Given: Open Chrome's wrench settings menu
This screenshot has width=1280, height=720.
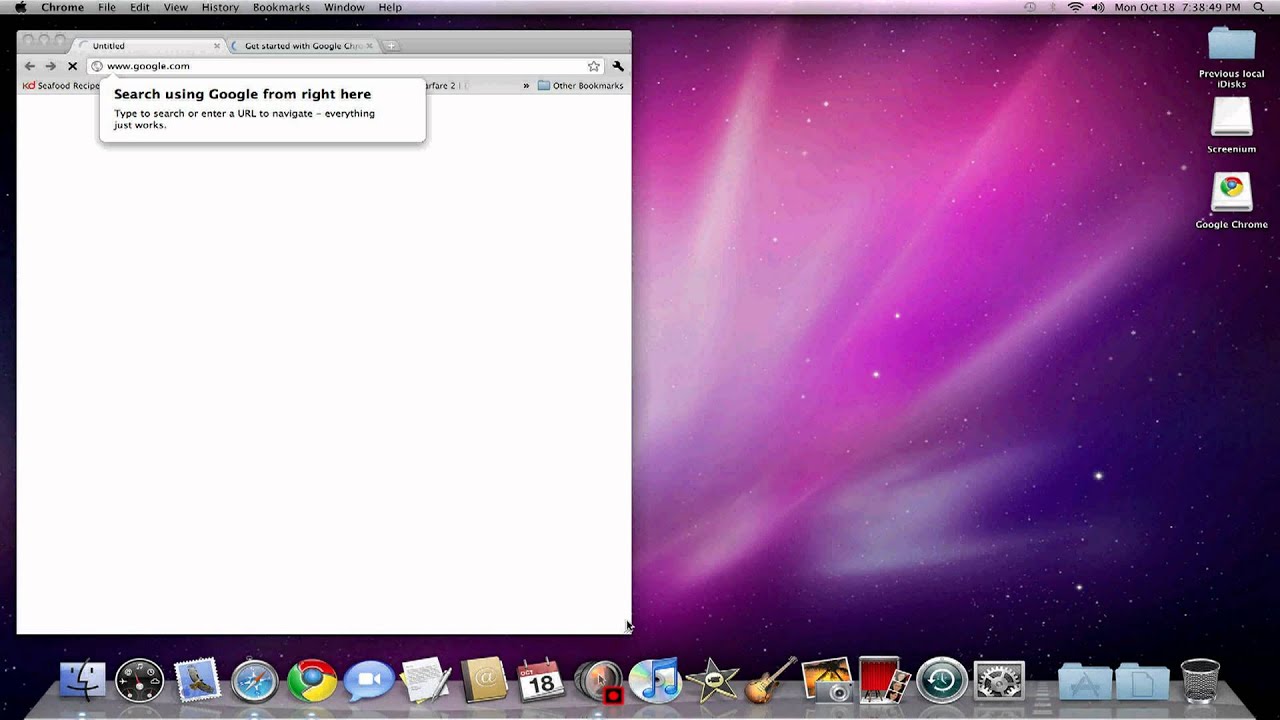Looking at the screenshot, I should pyautogui.click(x=618, y=66).
